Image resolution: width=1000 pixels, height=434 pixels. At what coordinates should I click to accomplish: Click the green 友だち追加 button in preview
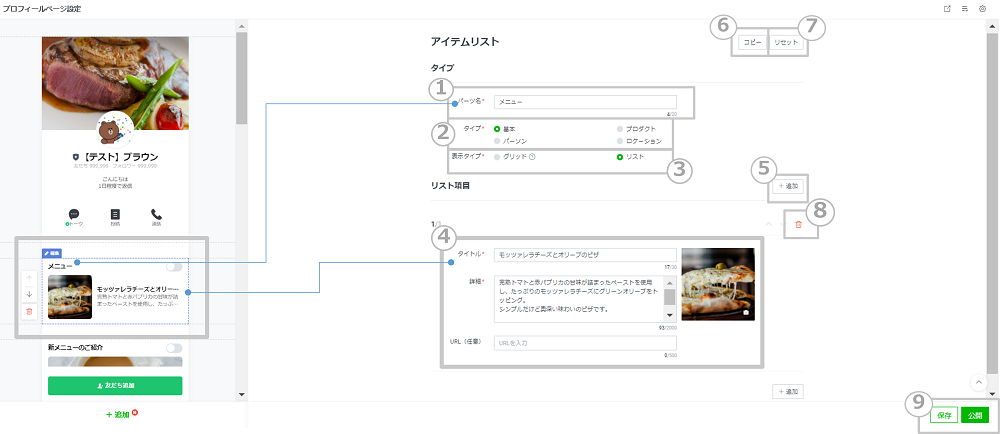tap(115, 385)
